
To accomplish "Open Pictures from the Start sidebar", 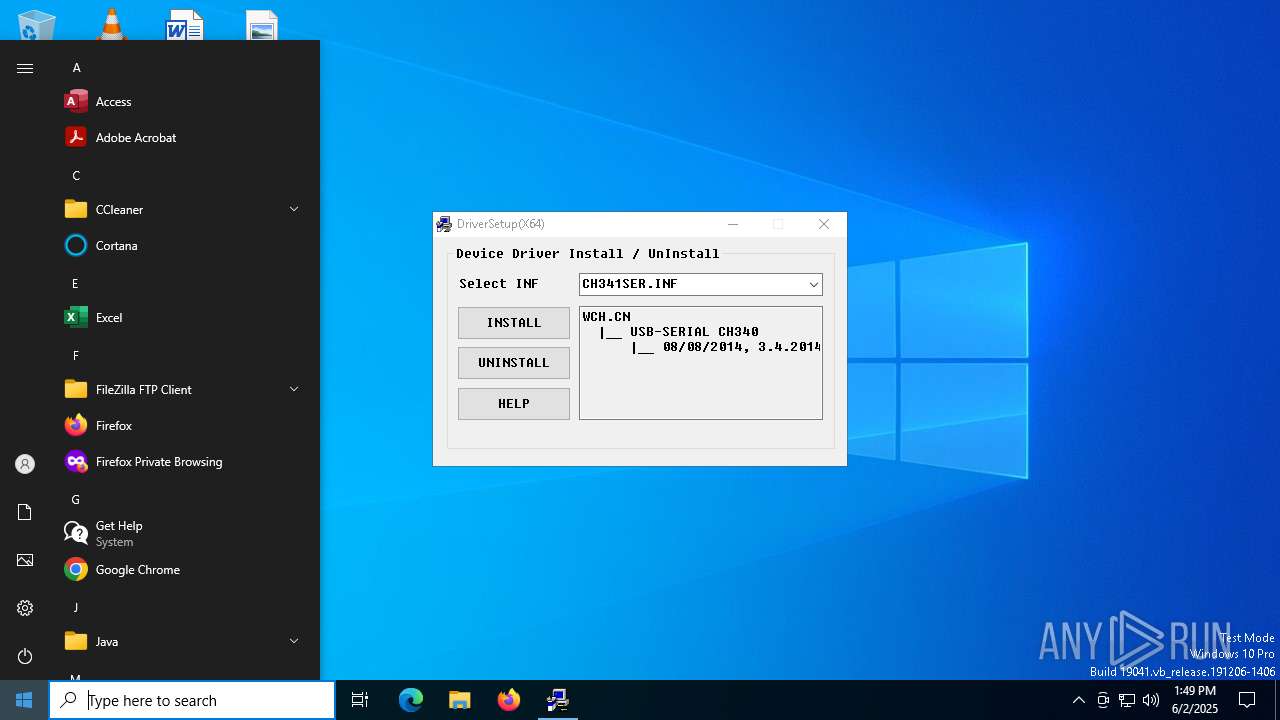I will point(25,560).
